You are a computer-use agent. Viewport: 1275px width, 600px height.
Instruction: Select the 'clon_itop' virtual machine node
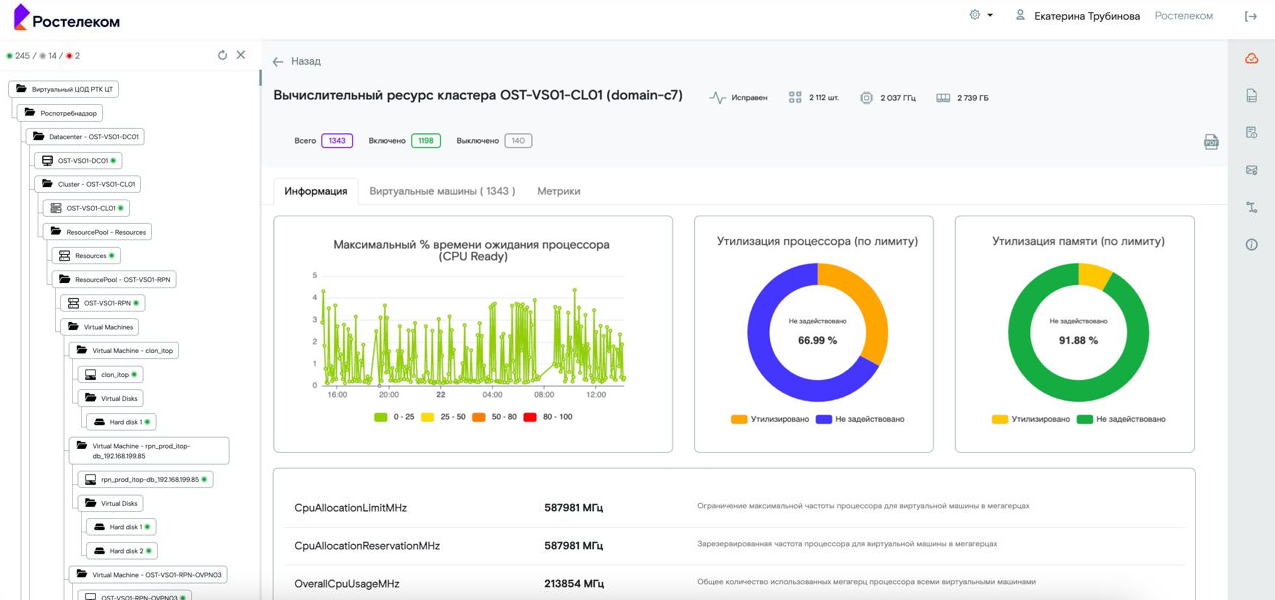coord(110,375)
